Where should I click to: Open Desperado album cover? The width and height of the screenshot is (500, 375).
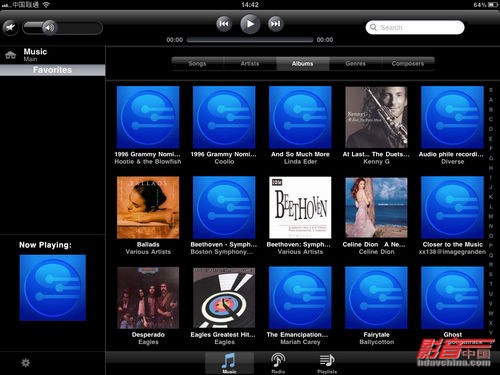[x=148, y=298]
